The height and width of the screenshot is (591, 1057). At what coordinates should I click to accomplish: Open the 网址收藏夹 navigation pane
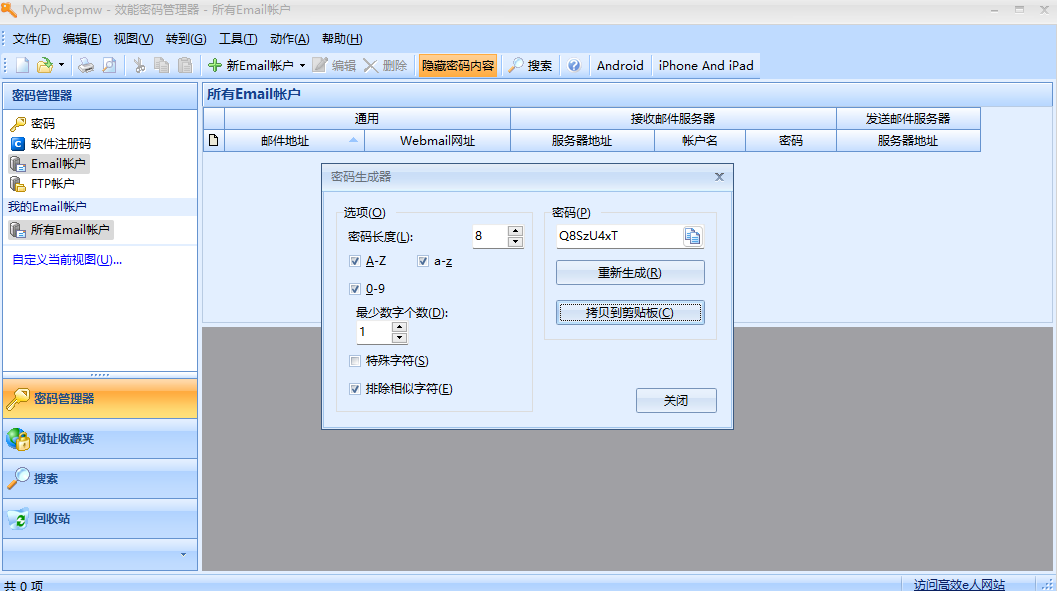click(100, 439)
